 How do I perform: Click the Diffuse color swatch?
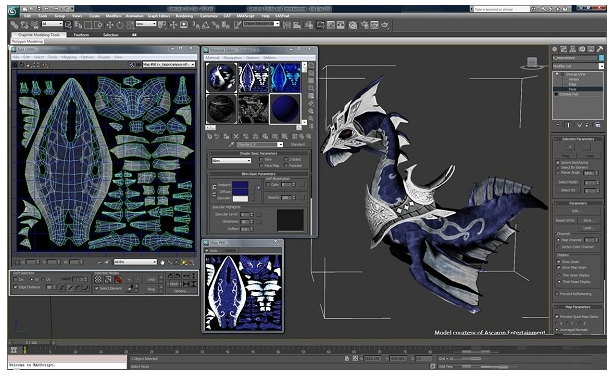click(x=240, y=191)
